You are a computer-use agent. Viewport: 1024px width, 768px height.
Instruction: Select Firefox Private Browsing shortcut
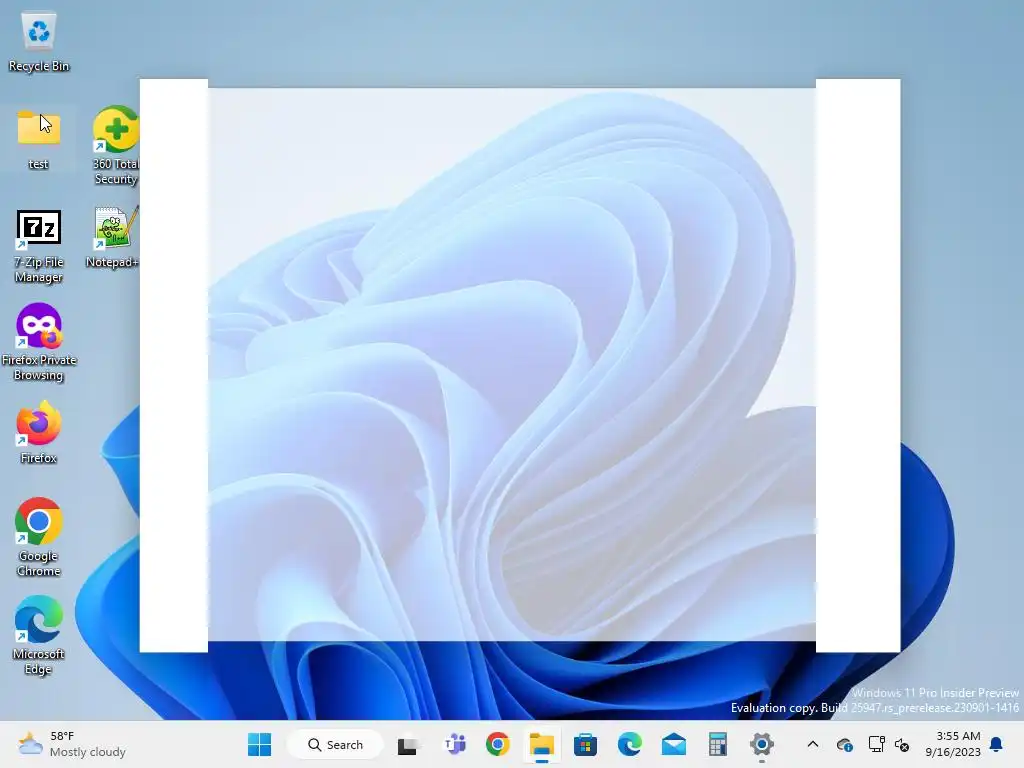coord(39,342)
